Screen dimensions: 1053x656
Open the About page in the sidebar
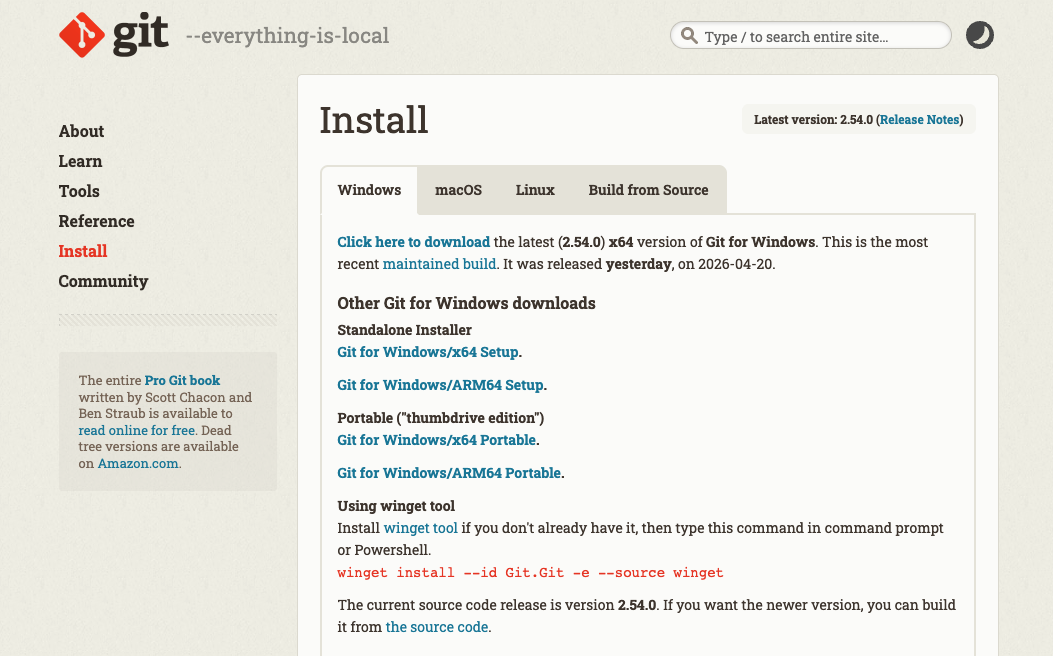(81, 131)
